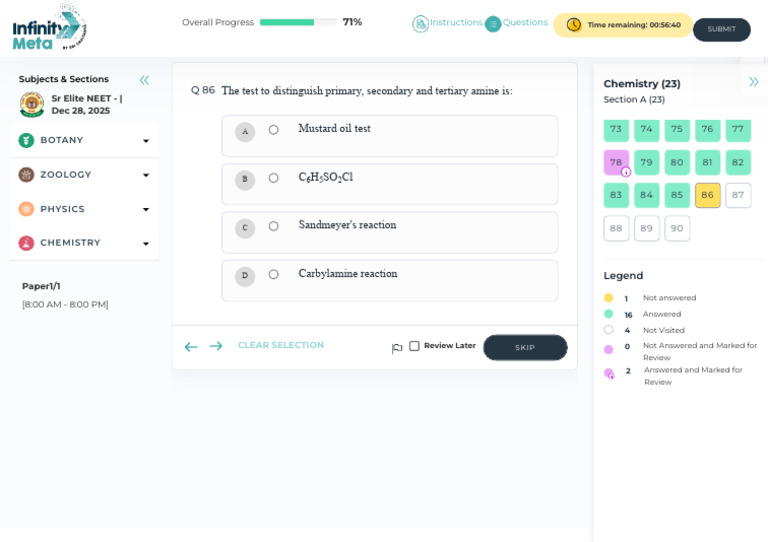This screenshot has width=768, height=542.
Task: Click the Overall Progress bar
Action: [x=298, y=22]
